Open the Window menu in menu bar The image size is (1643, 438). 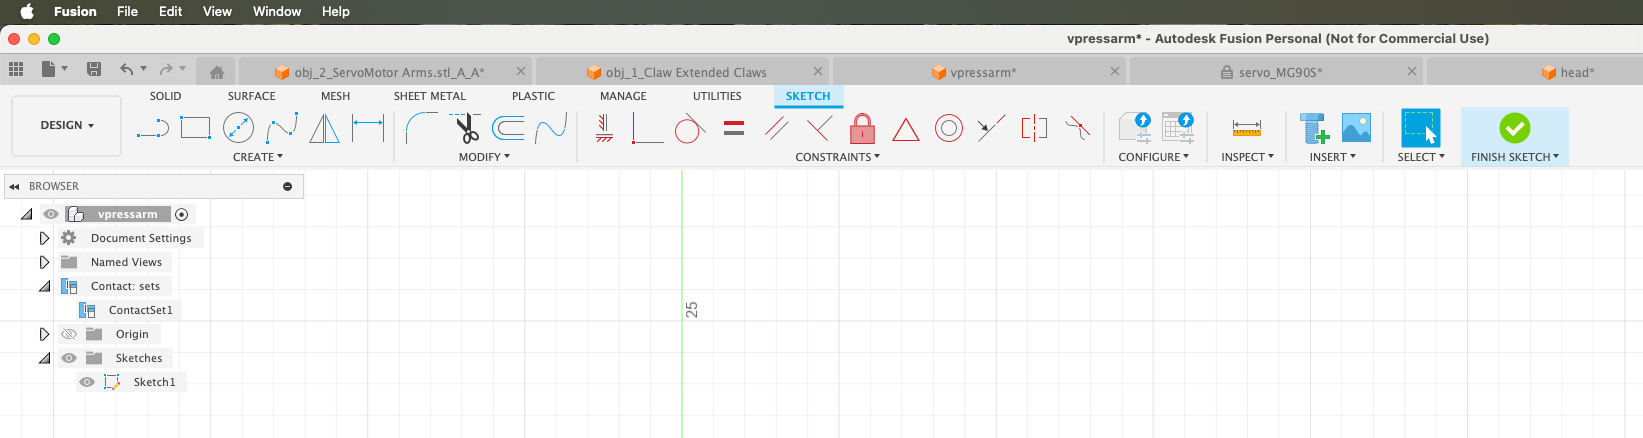click(276, 11)
